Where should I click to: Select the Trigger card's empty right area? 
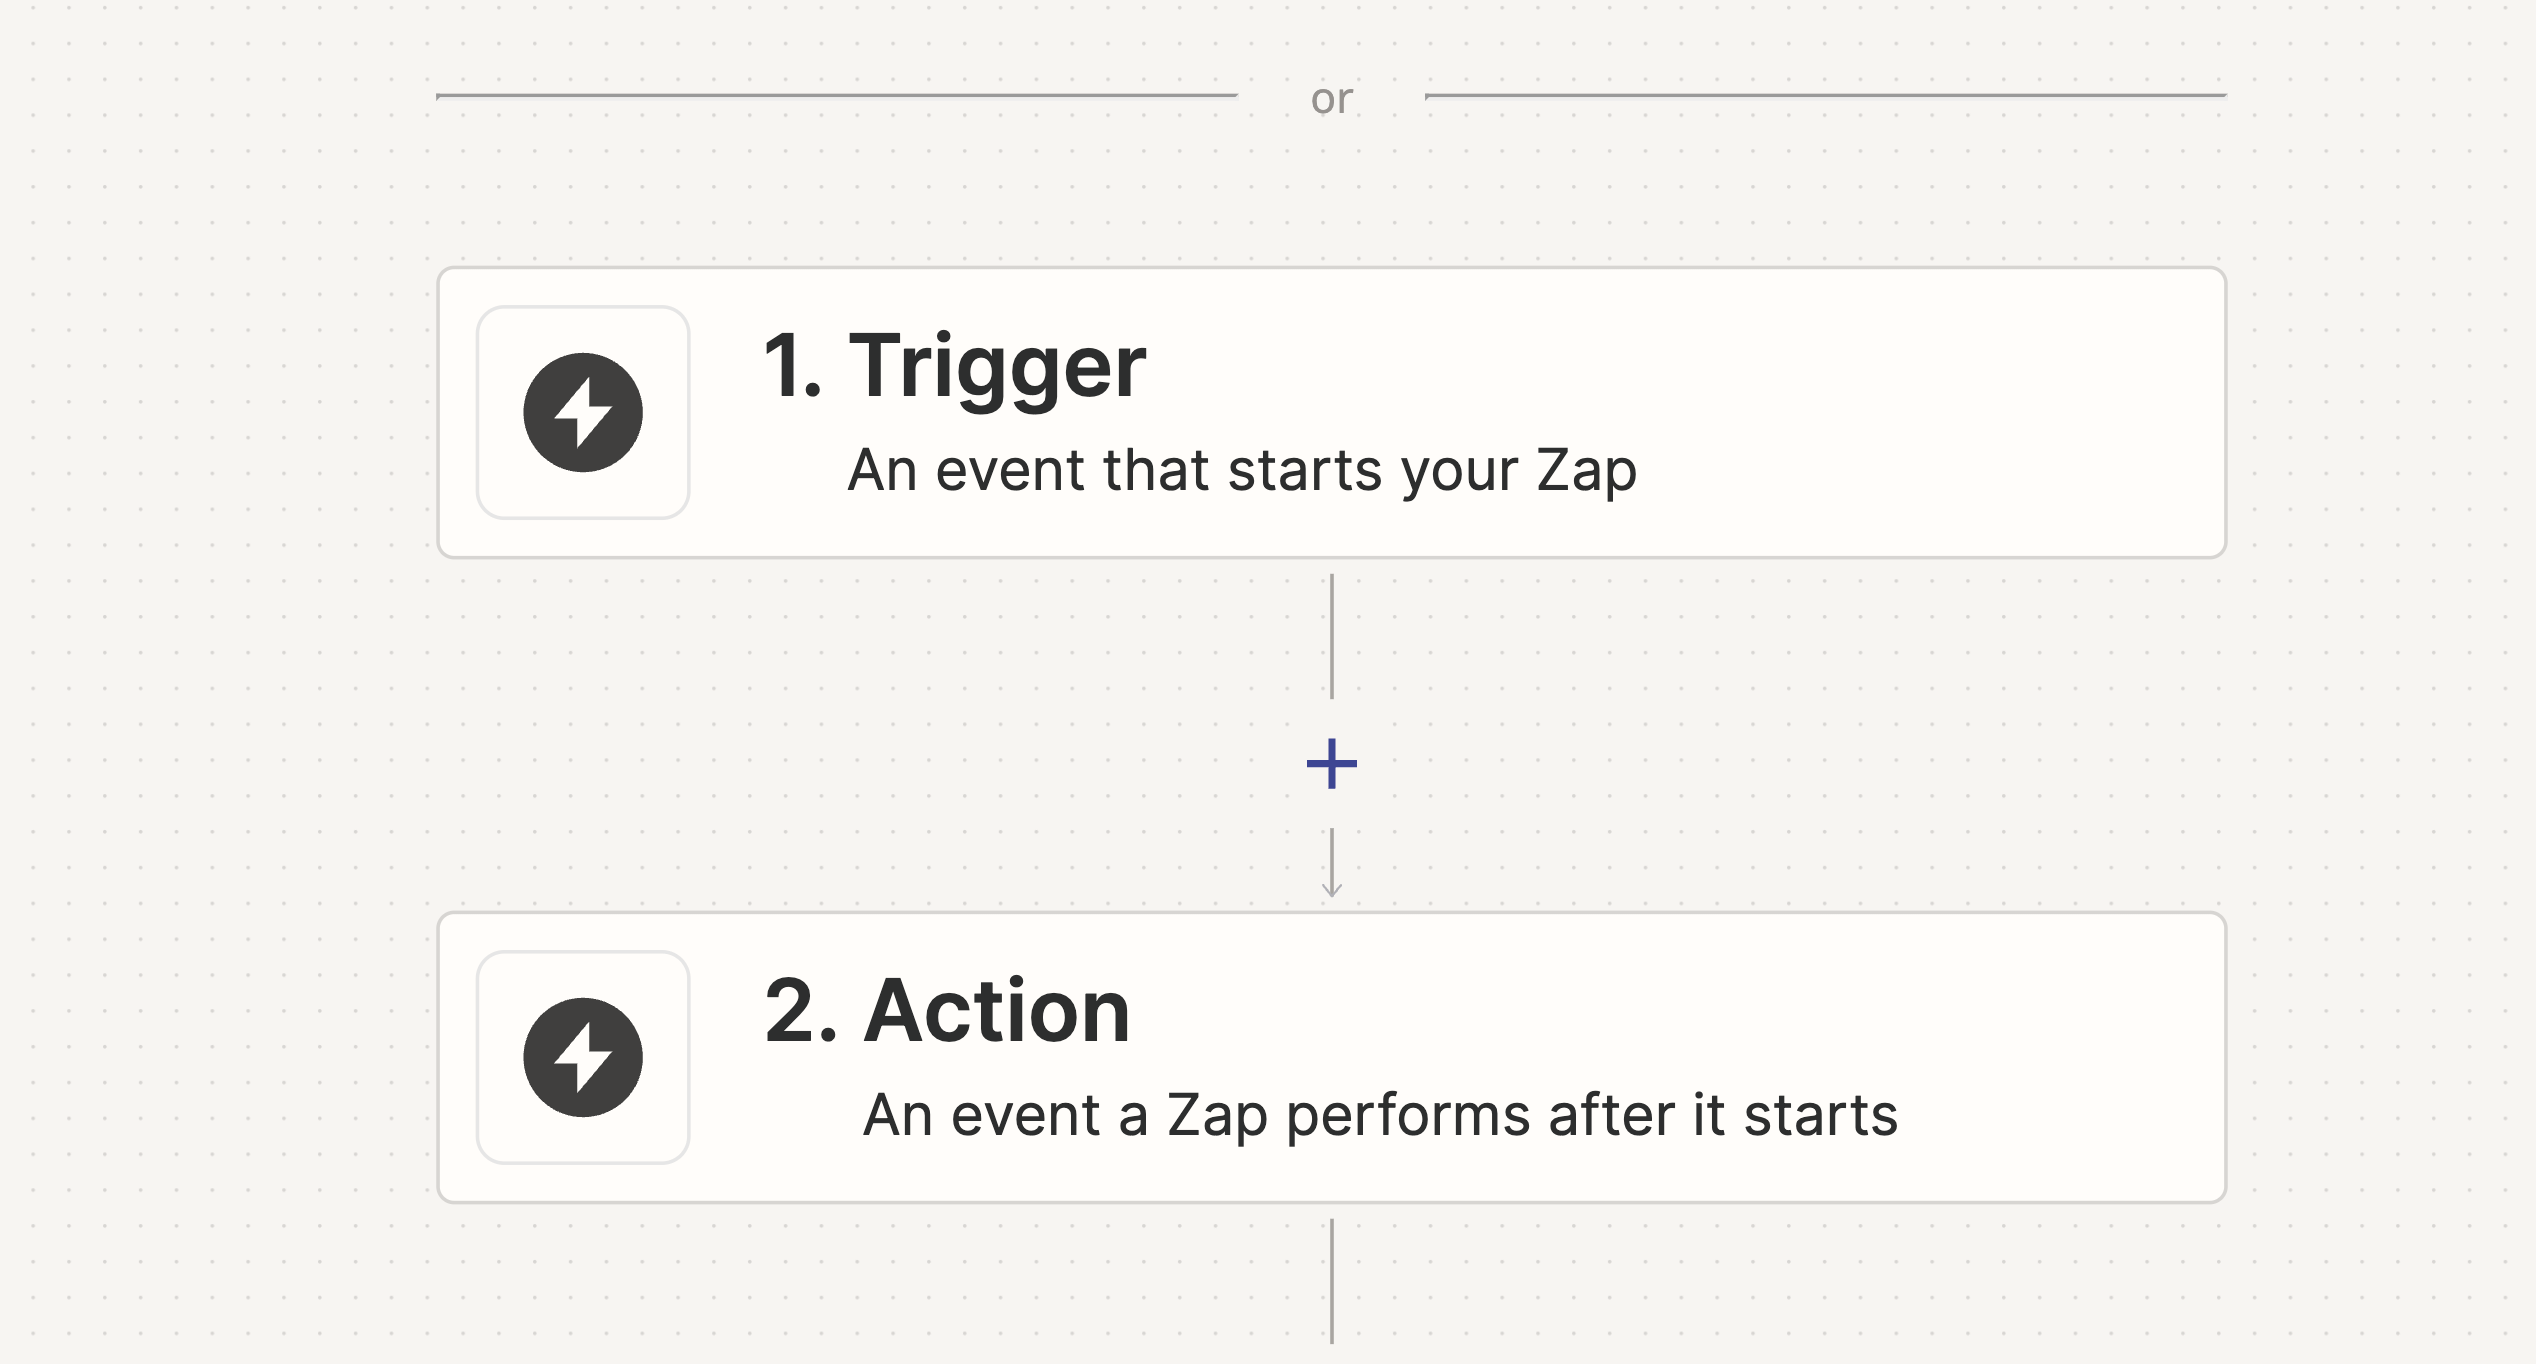(1950, 412)
